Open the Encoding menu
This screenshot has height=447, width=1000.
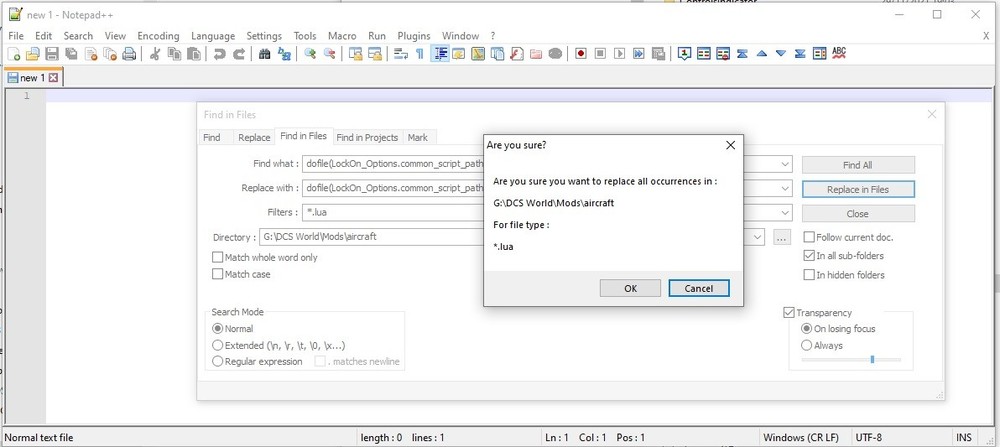coord(158,36)
